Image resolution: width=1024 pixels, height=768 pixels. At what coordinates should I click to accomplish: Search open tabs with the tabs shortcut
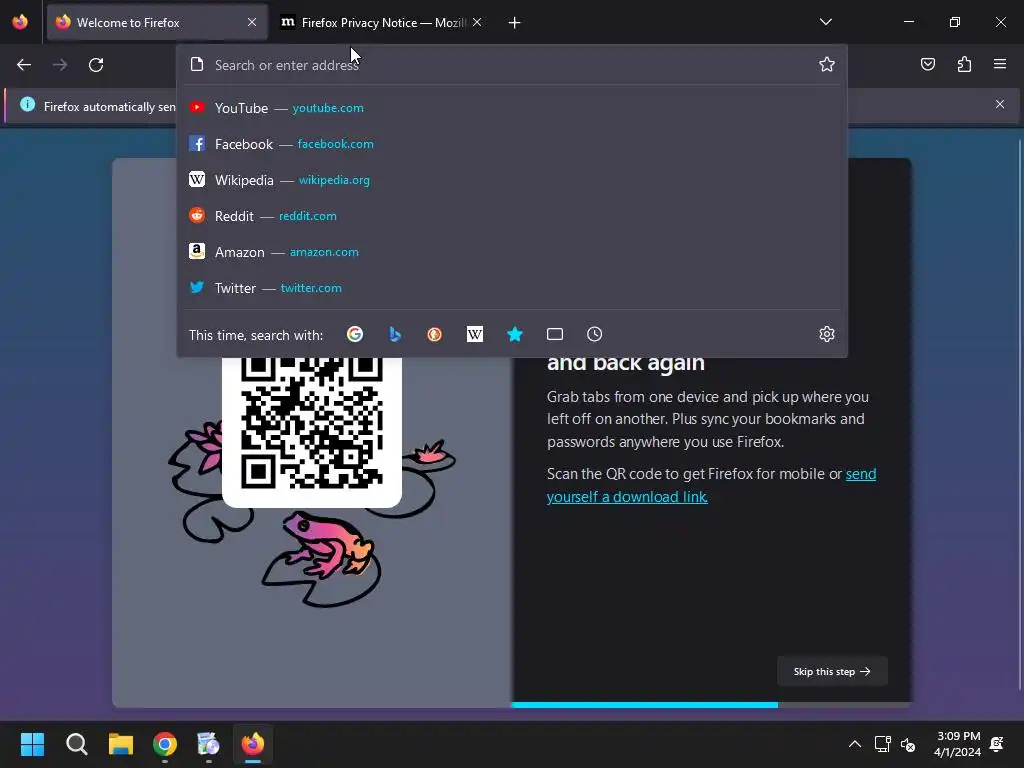[x=554, y=334]
